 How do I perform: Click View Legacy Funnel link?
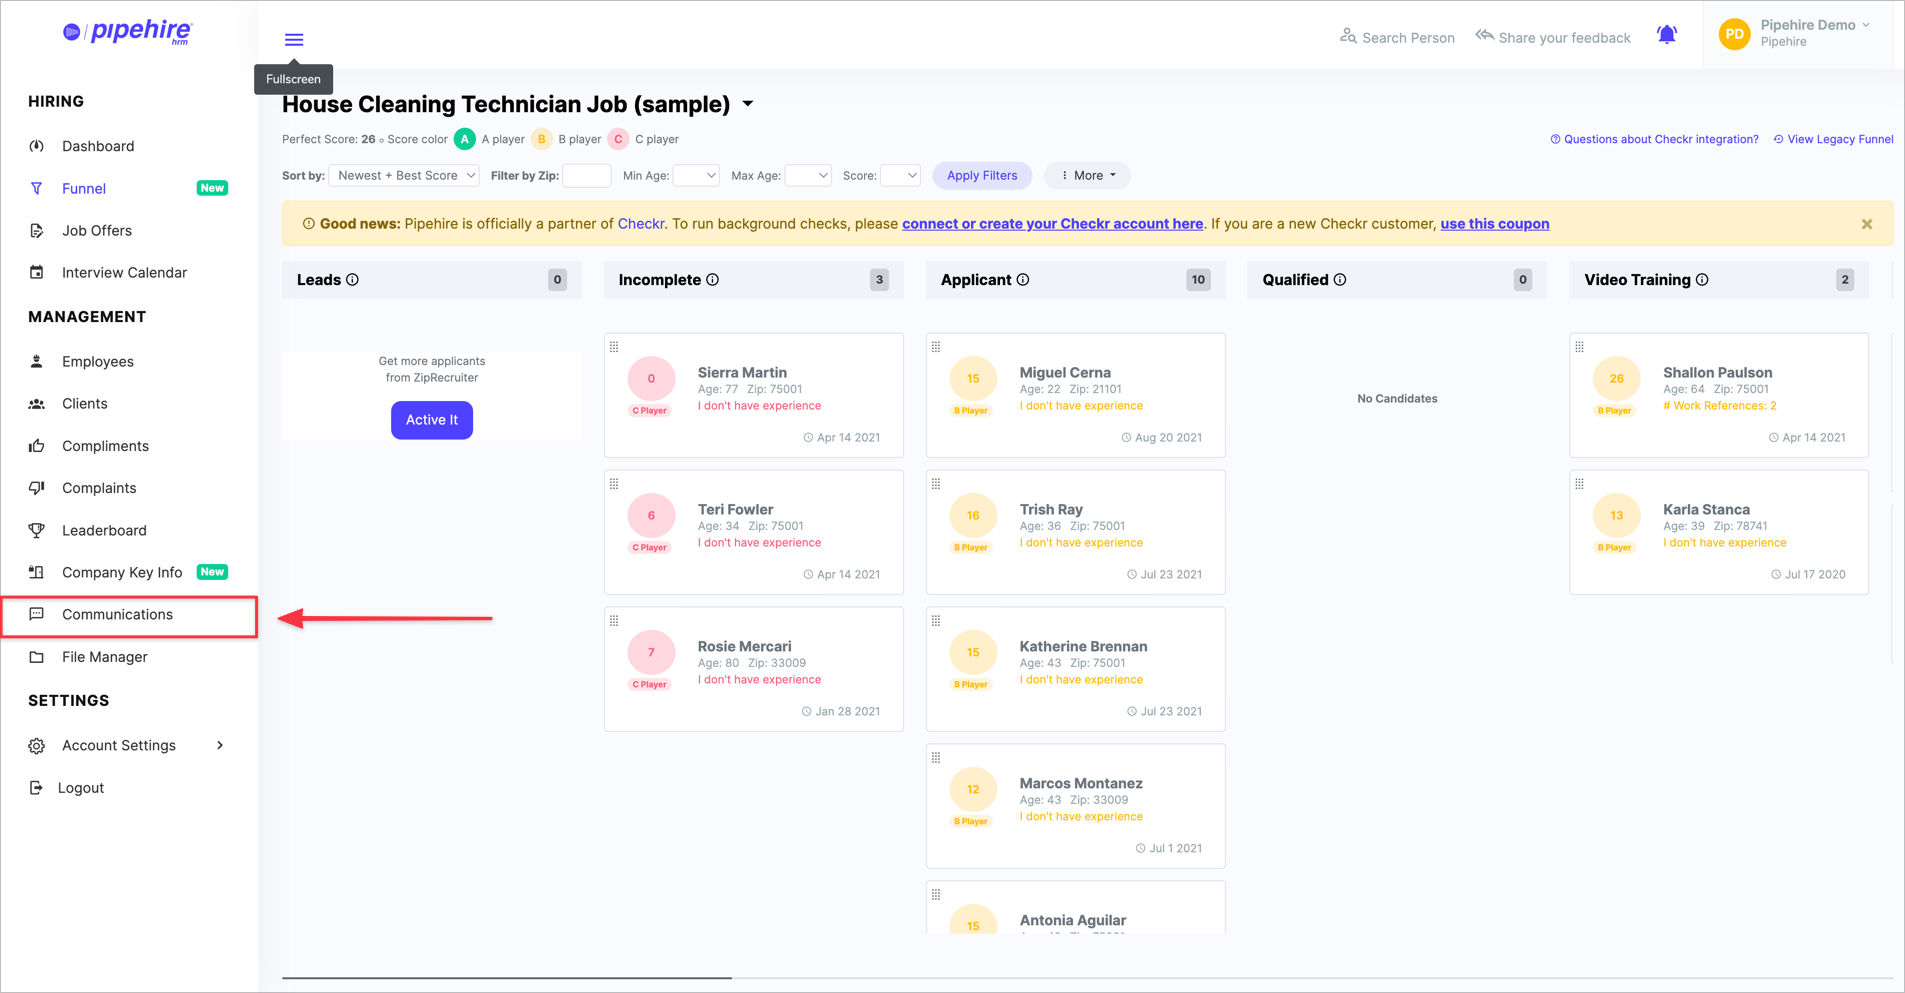click(x=1833, y=140)
